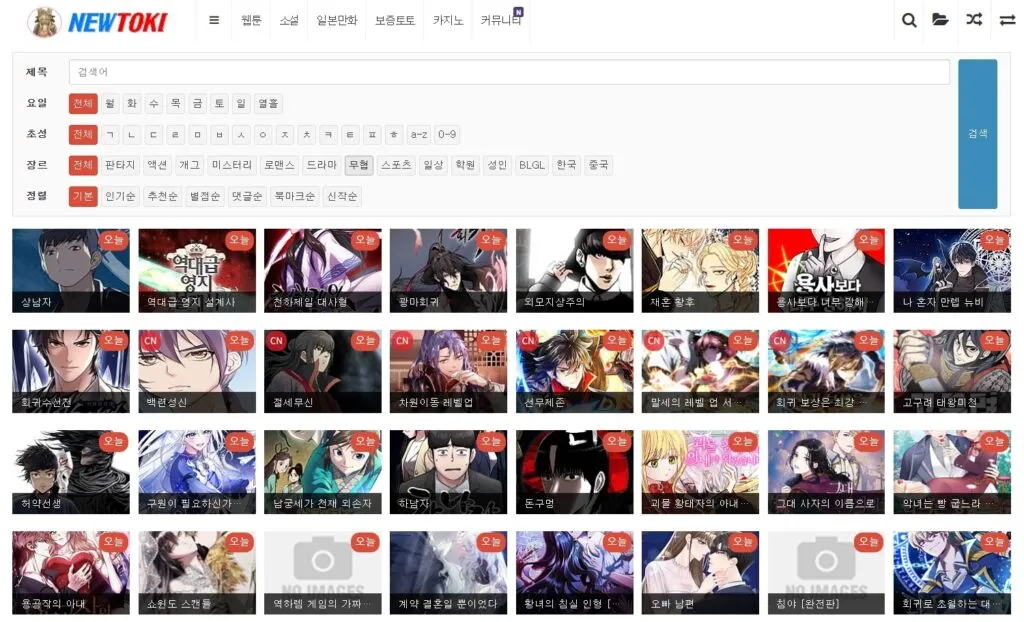Open the hamburger menu icon
Viewport: 1024px width, 622px height.
pyautogui.click(x=214, y=20)
